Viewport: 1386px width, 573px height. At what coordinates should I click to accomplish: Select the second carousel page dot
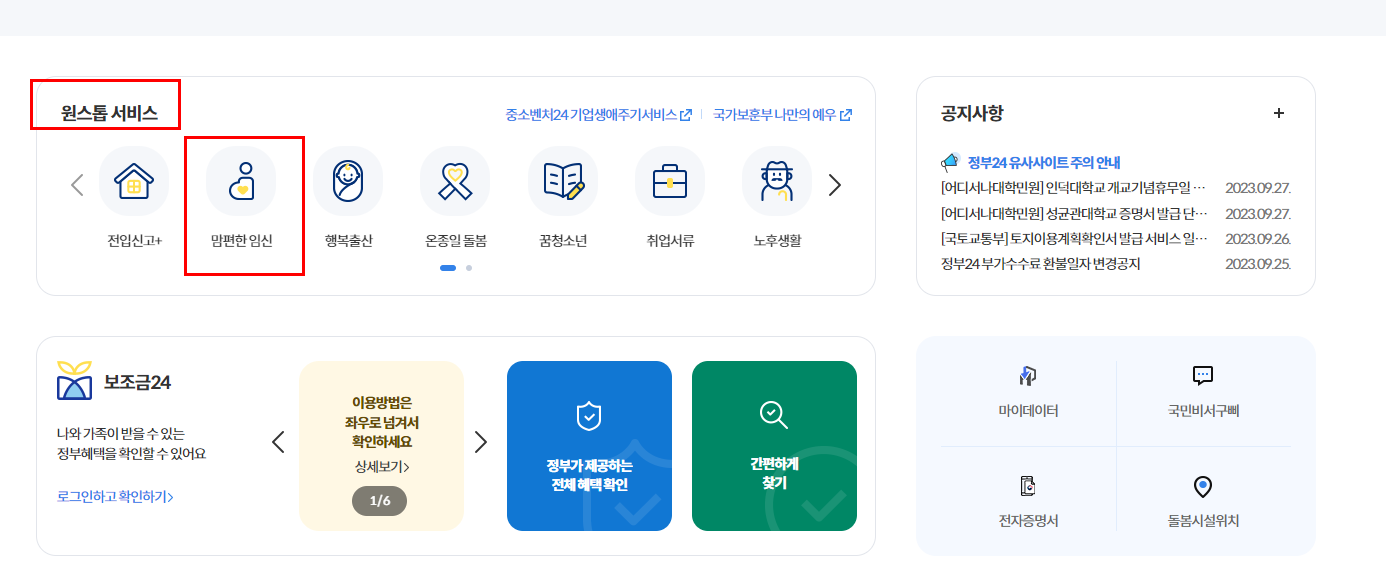[x=469, y=268]
